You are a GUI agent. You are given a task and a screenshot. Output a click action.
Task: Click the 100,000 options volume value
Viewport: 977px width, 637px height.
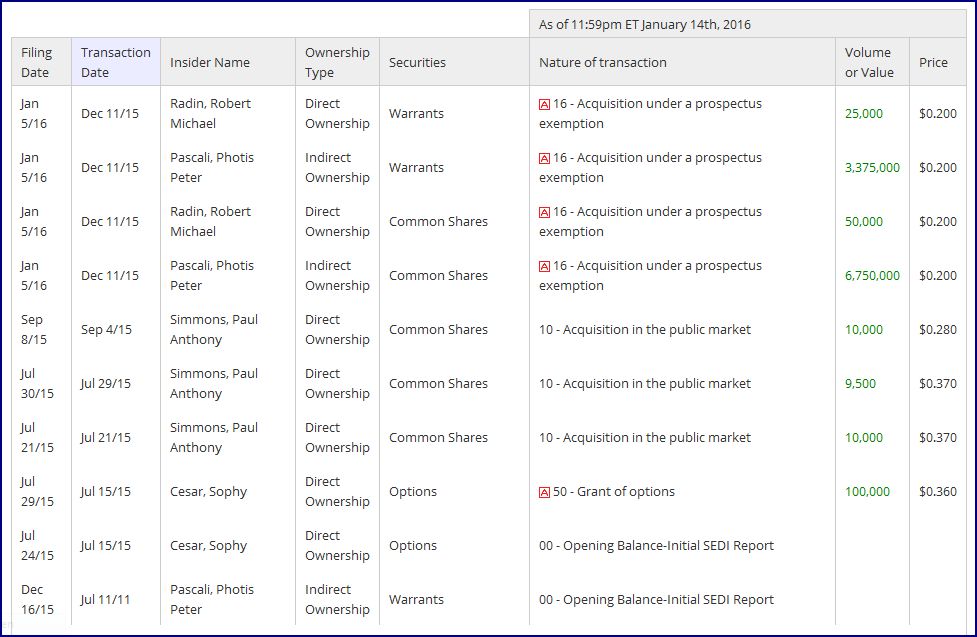(867, 492)
